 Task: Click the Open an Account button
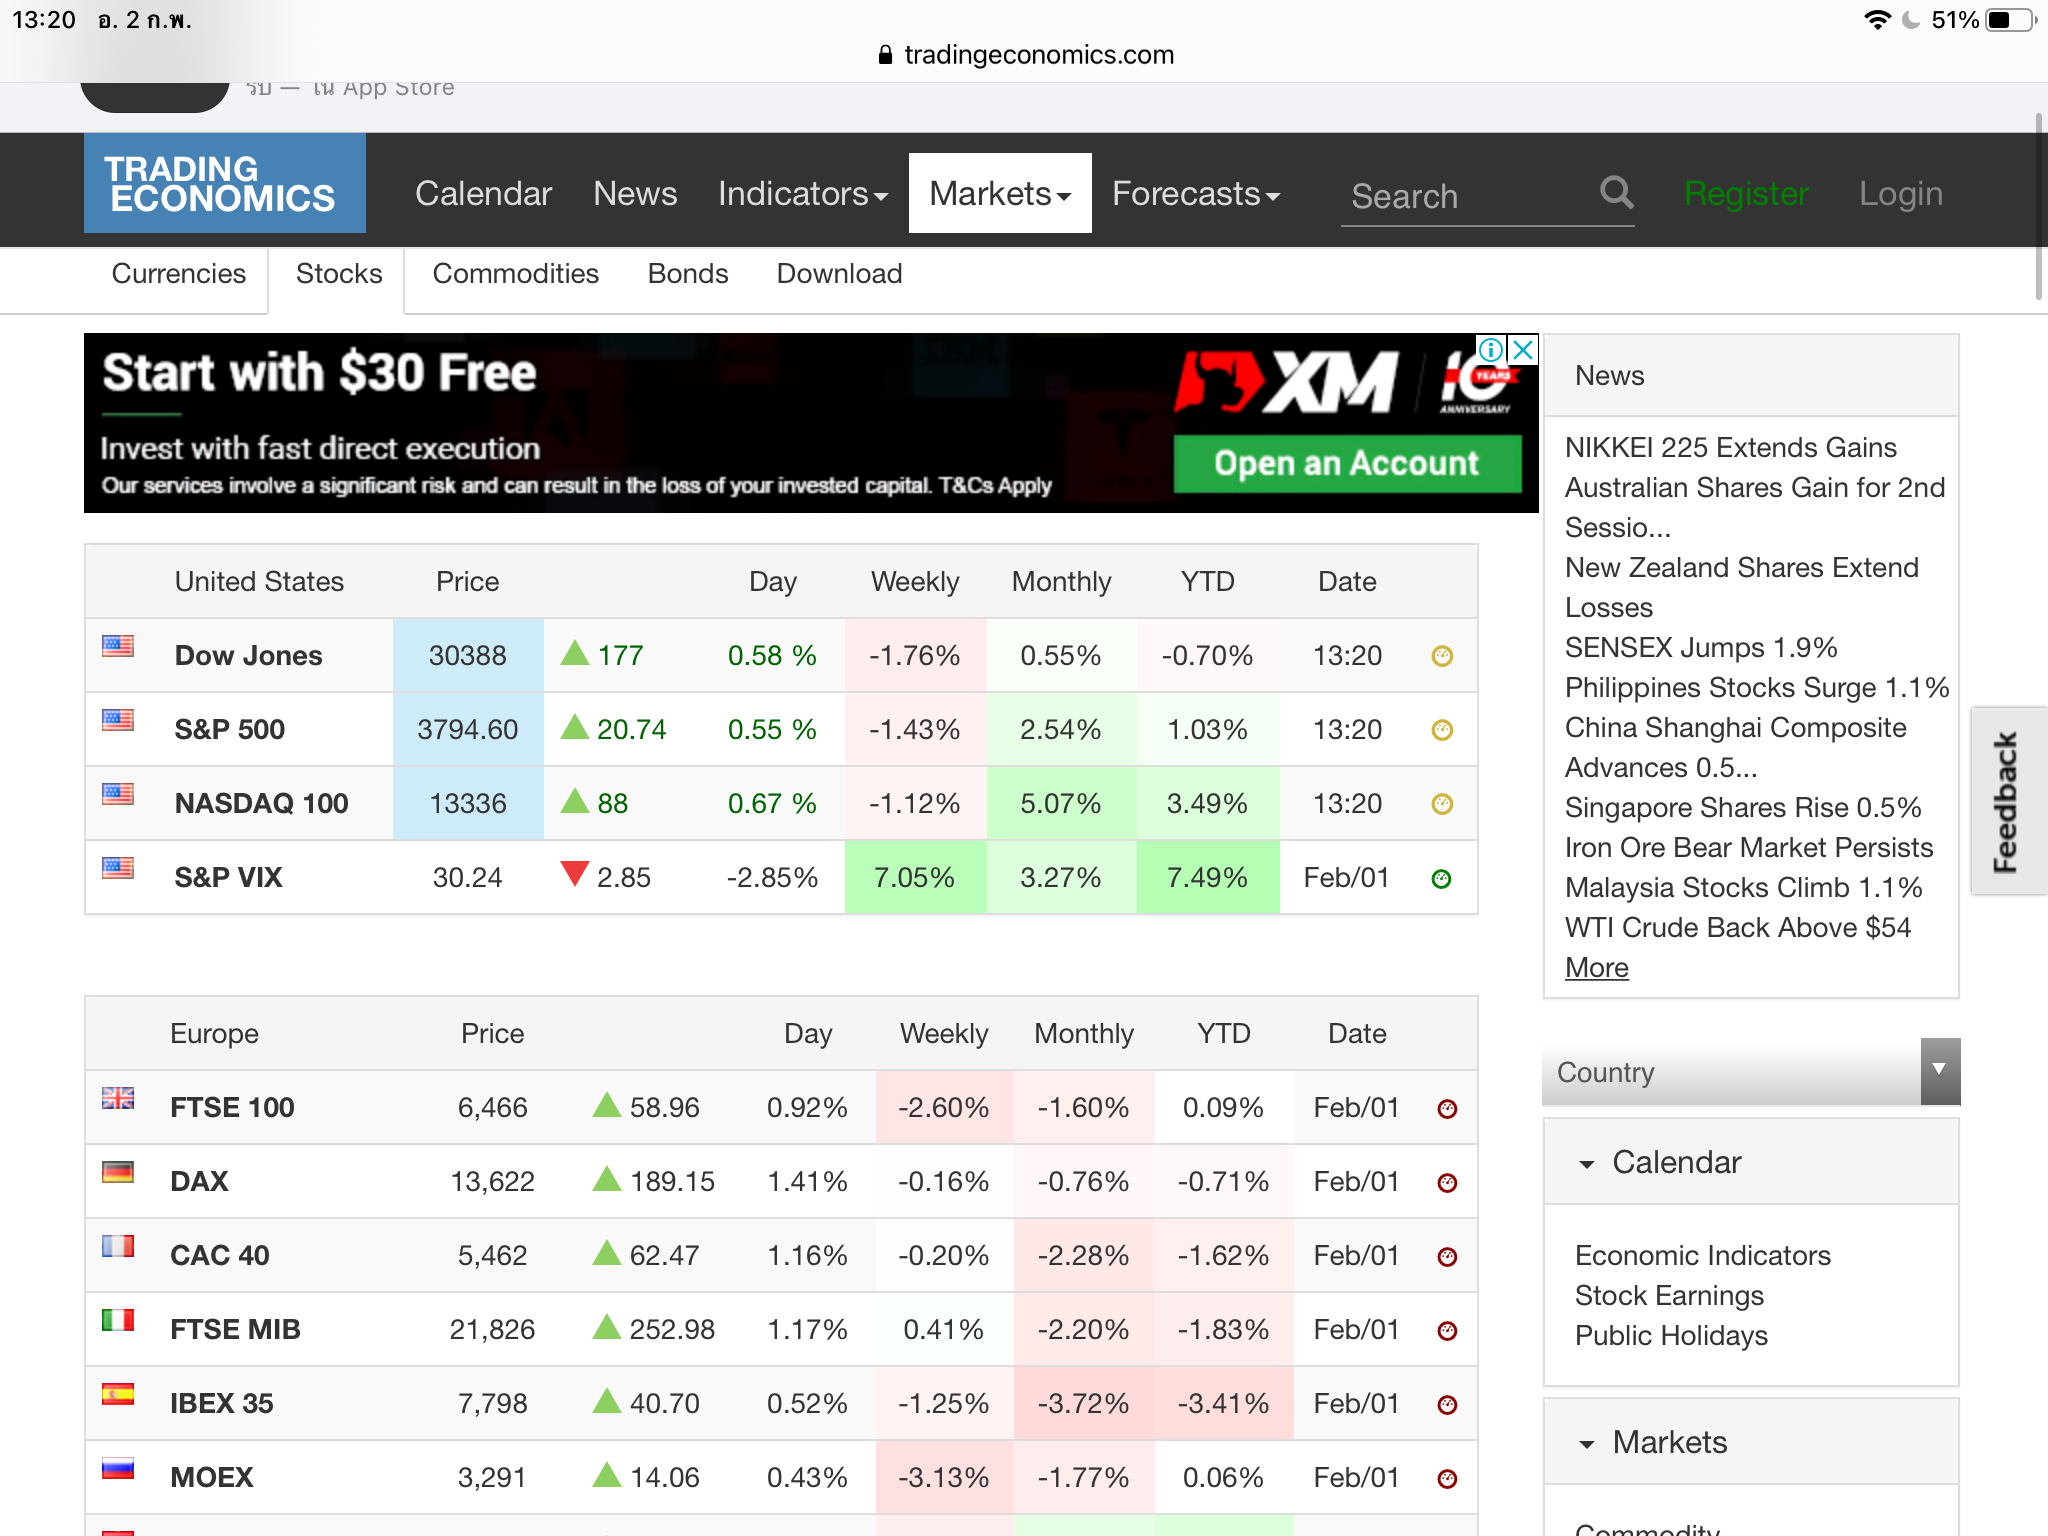1346,464
